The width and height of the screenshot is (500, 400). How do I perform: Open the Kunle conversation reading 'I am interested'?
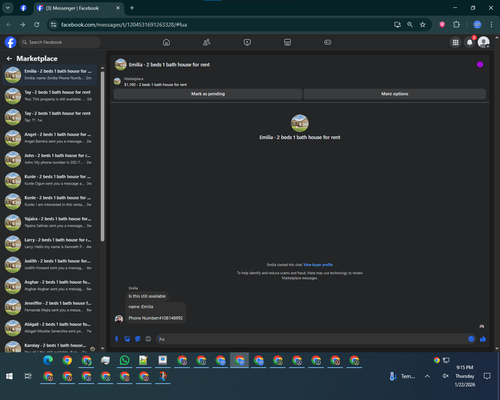[50, 201]
